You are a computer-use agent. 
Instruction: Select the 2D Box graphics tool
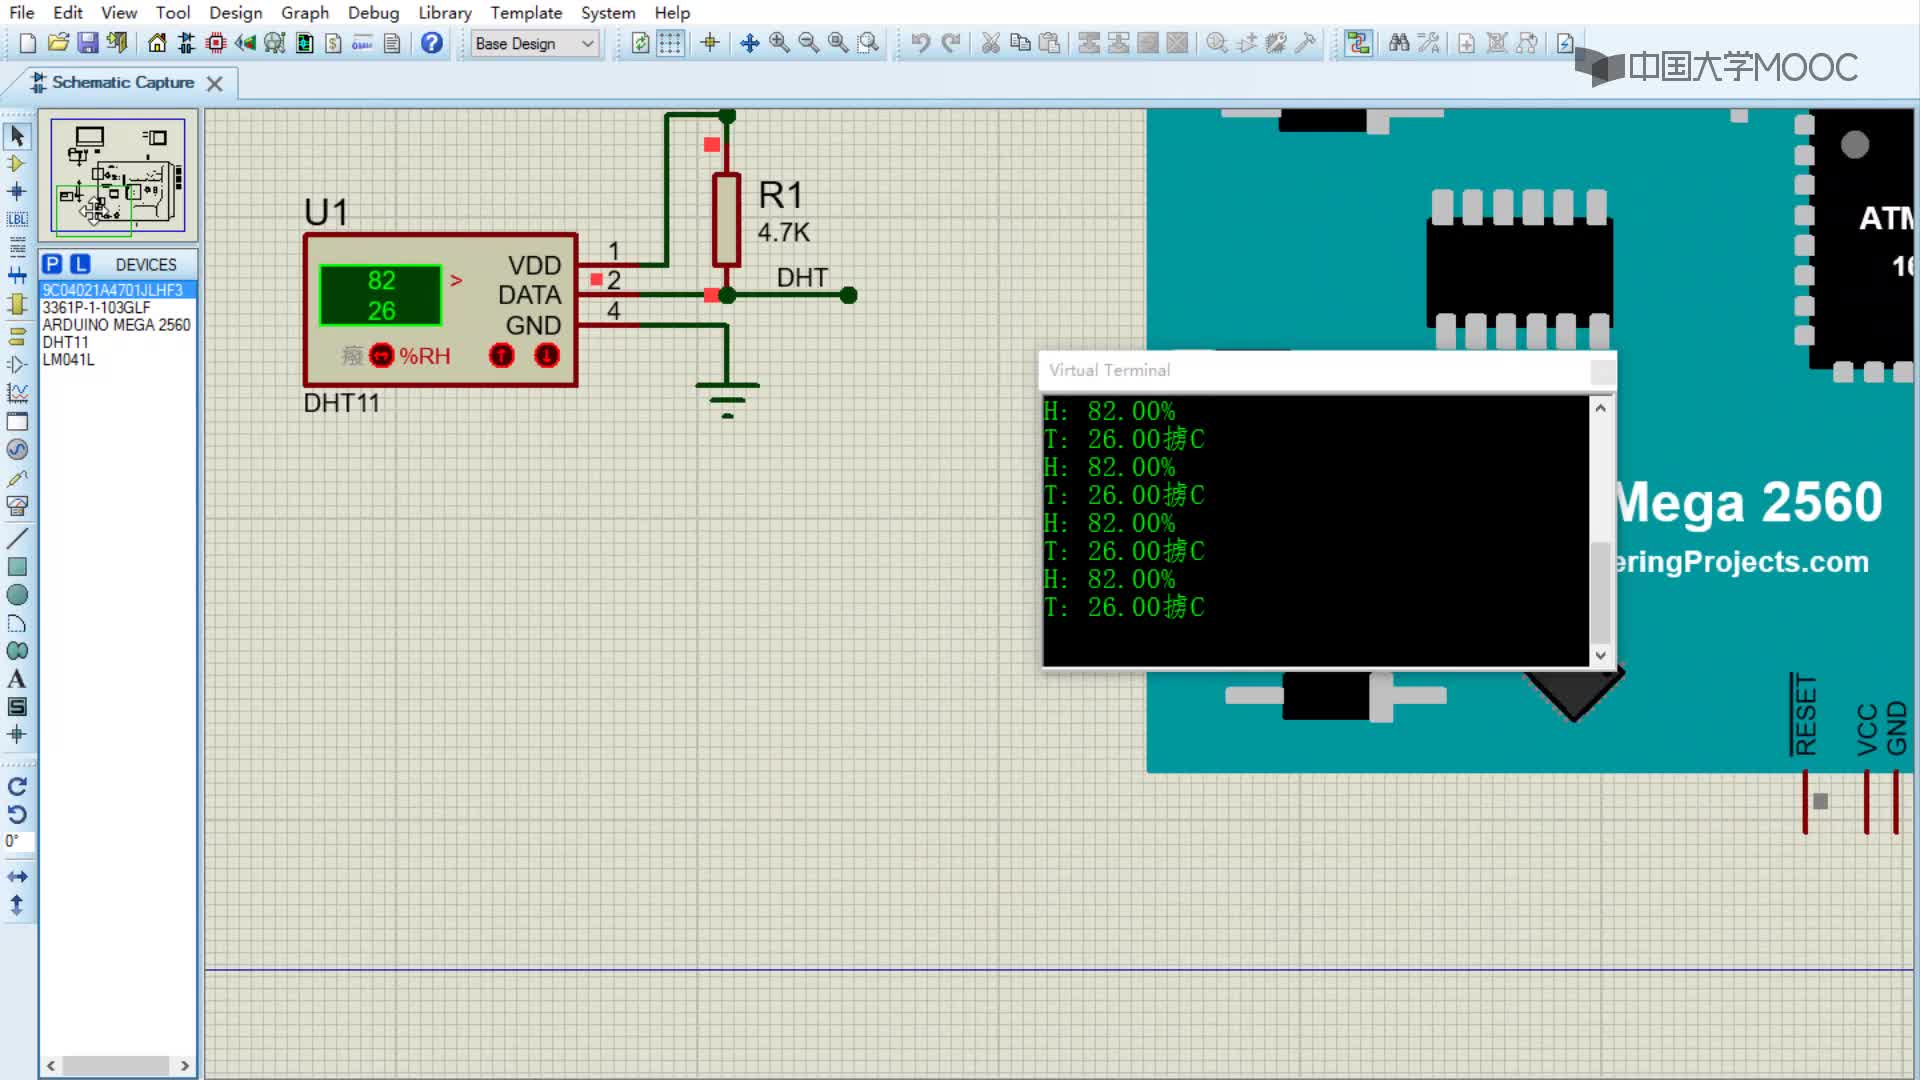pyautogui.click(x=17, y=567)
